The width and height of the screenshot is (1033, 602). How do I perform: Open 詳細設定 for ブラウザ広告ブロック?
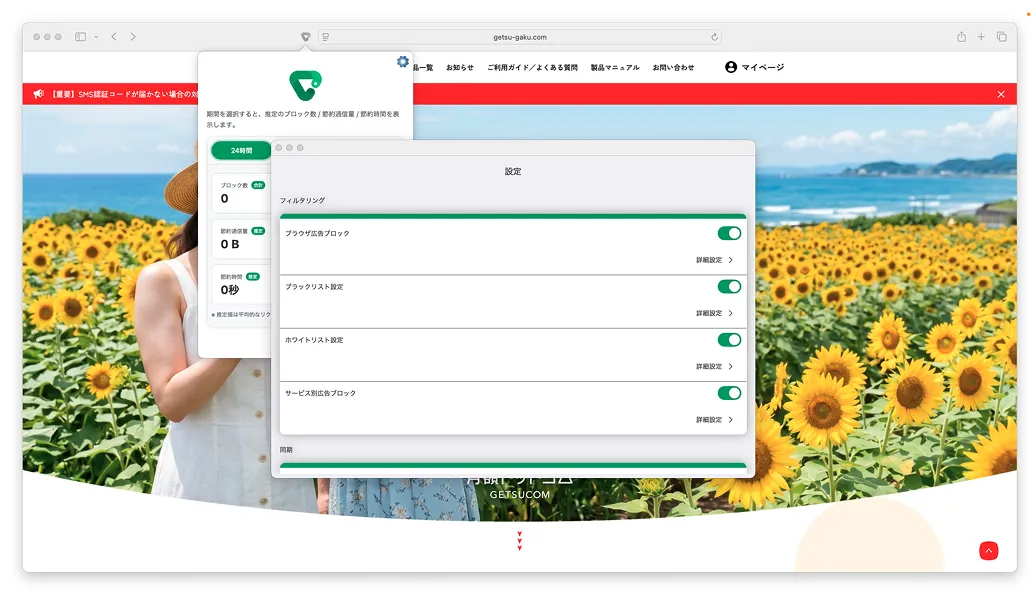click(715, 260)
